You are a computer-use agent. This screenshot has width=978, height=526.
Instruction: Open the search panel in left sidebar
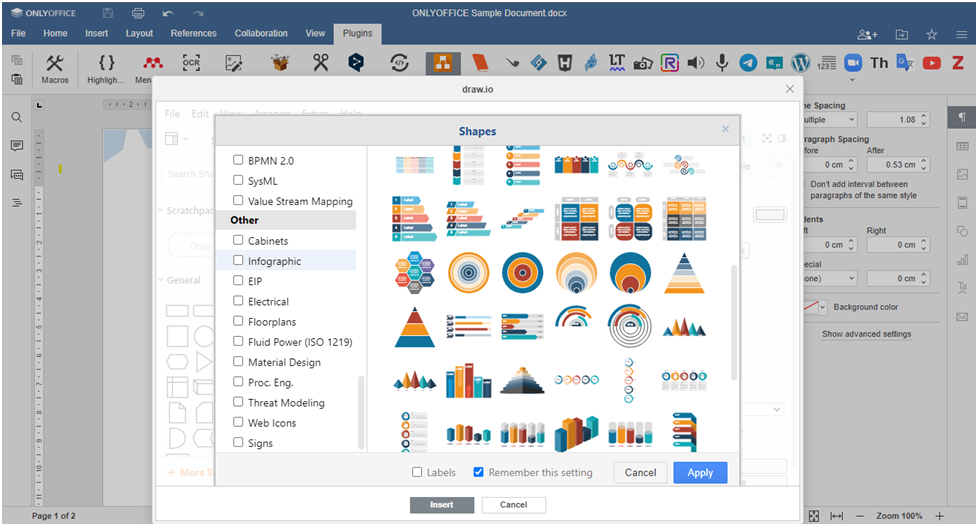click(x=17, y=117)
